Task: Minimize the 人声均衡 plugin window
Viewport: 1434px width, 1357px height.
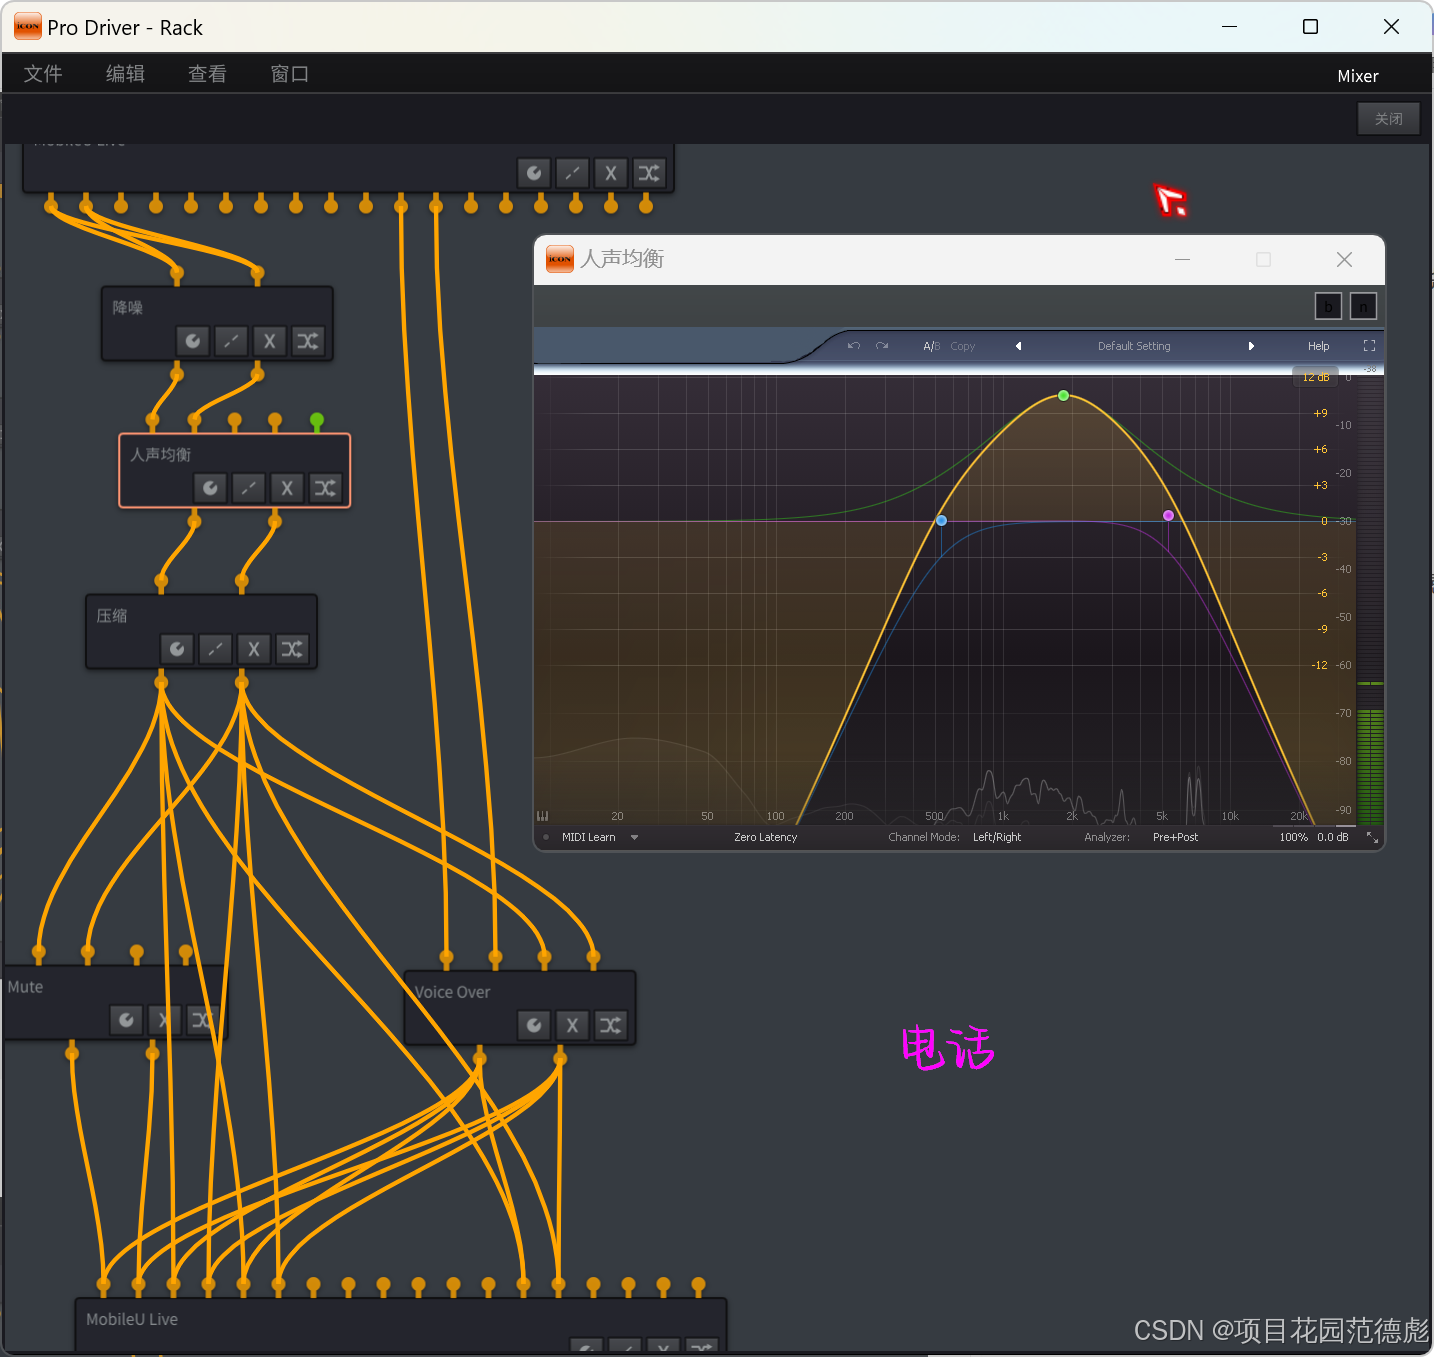Action: click(x=1182, y=260)
